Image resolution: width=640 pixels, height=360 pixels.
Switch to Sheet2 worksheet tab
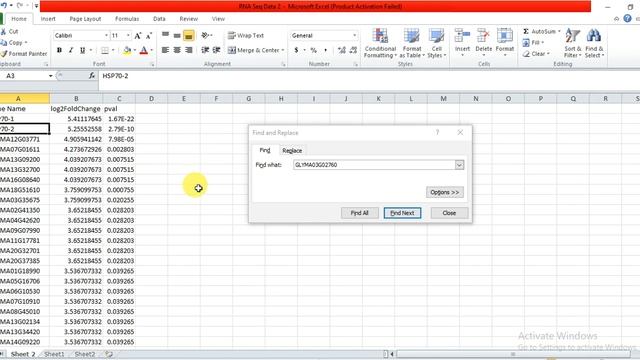[x=85, y=354]
